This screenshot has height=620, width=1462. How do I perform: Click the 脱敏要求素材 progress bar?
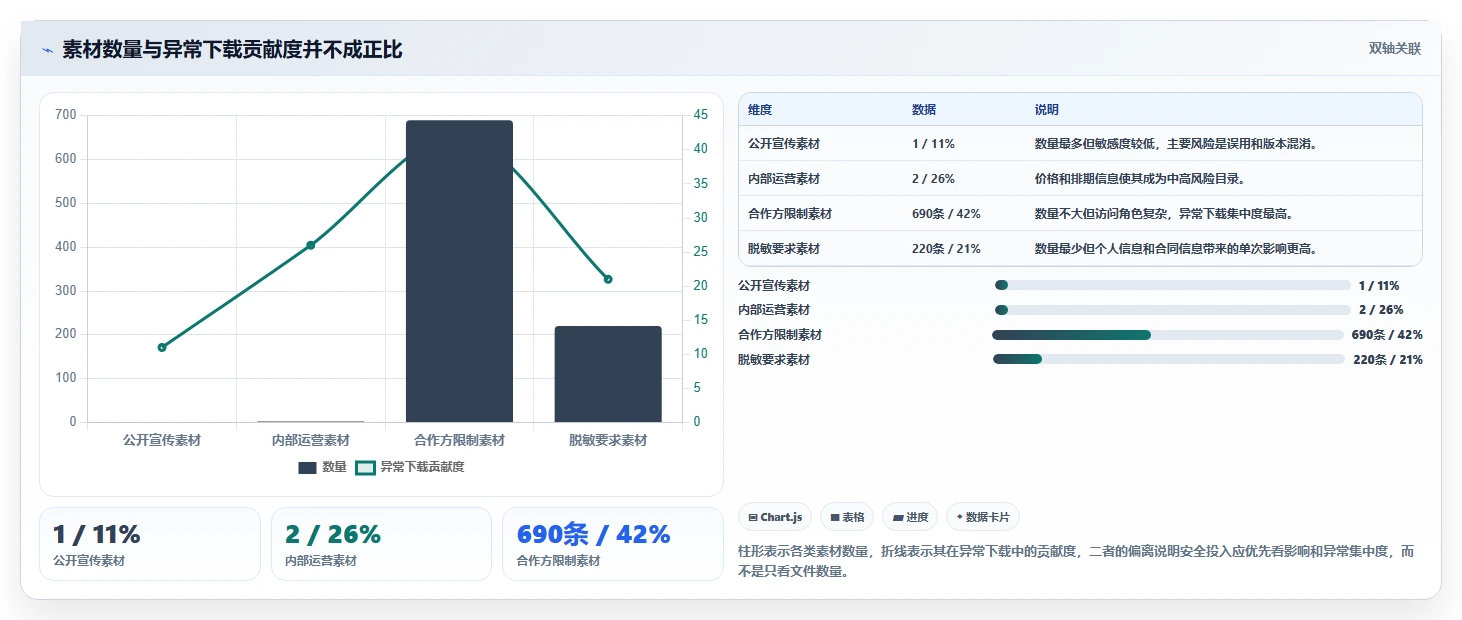point(1169,359)
